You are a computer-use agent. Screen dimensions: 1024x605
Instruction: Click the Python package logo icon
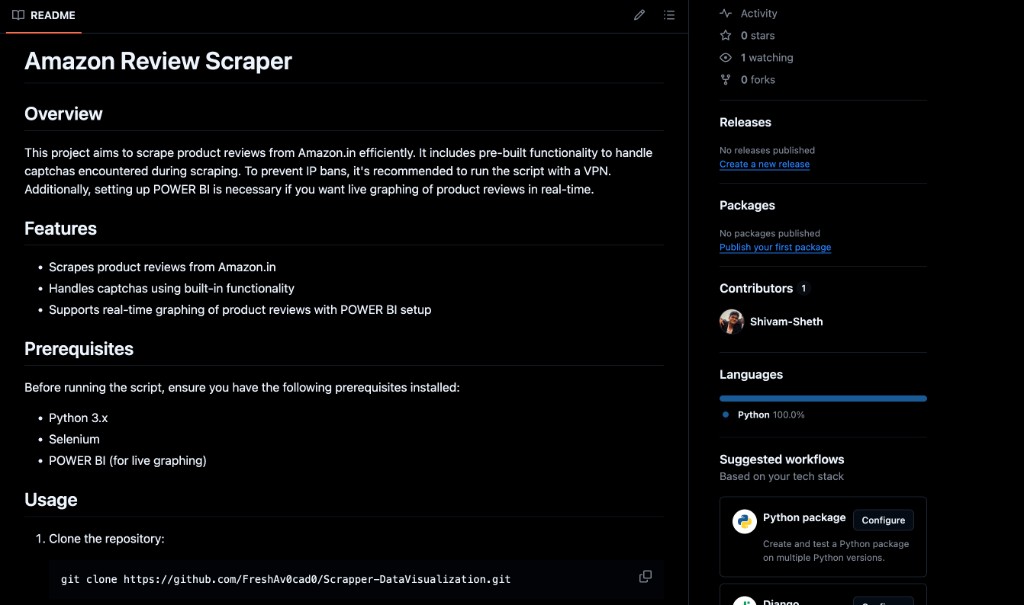point(744,521)
